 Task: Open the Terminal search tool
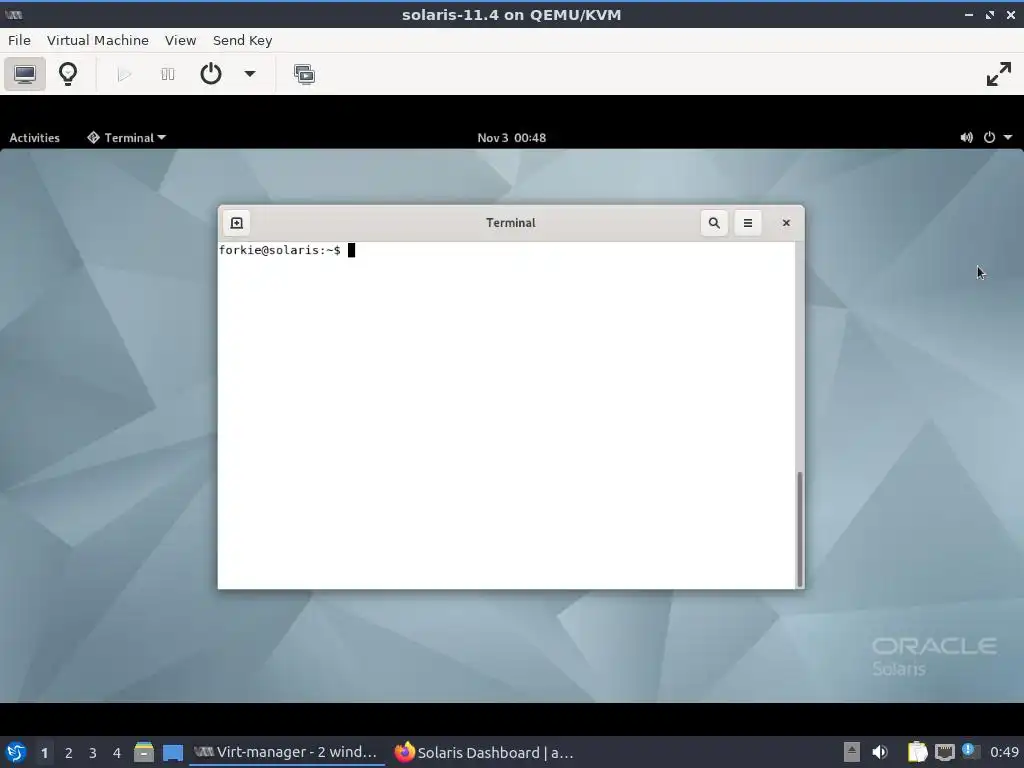[714, 223]
